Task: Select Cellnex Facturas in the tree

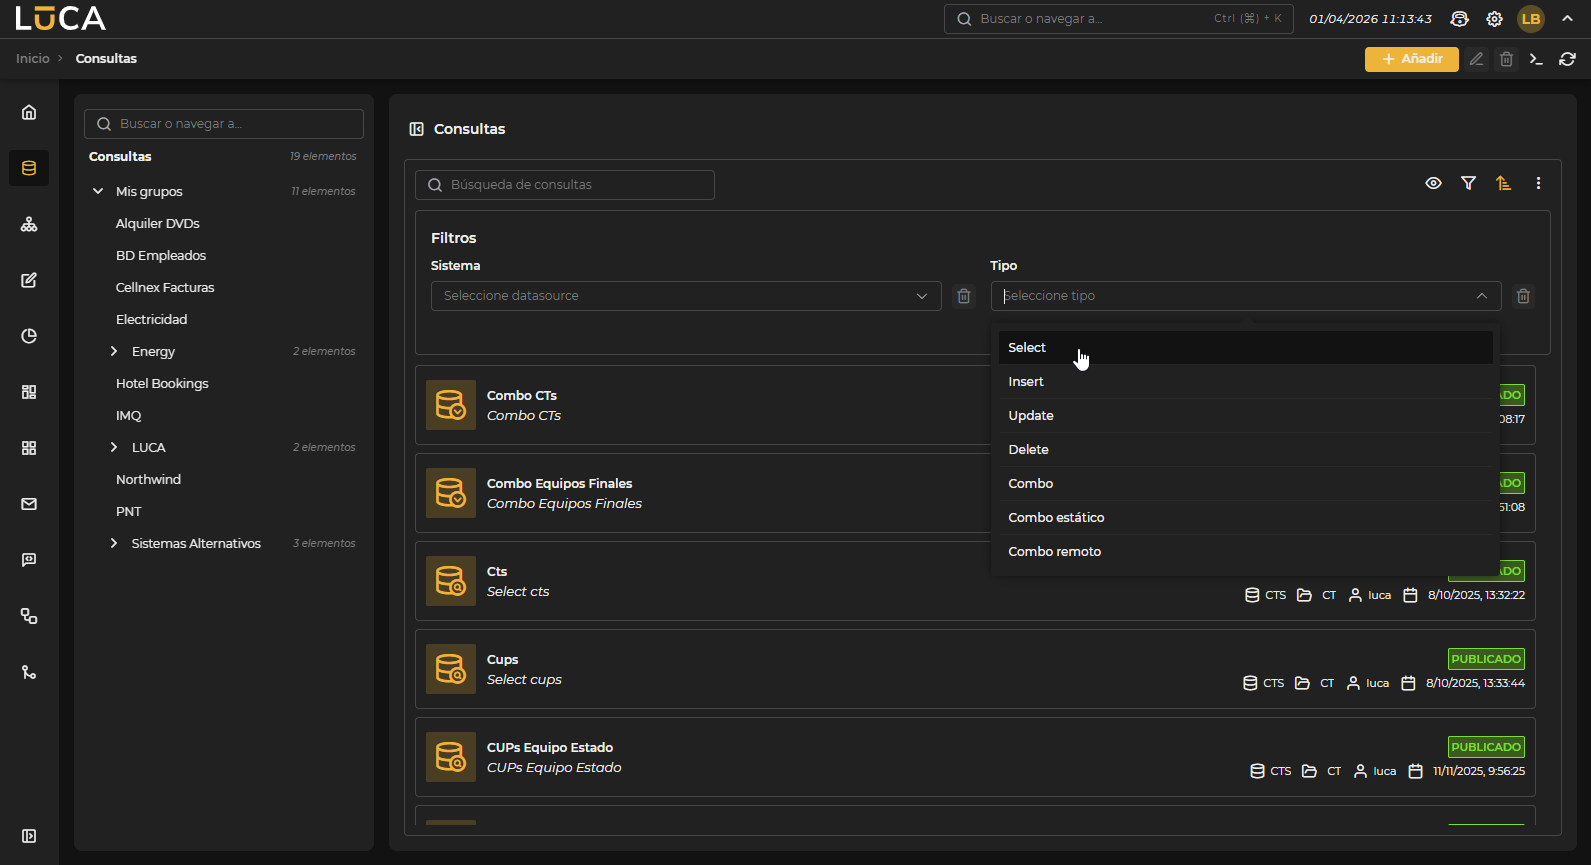Action: click(165, 287)
